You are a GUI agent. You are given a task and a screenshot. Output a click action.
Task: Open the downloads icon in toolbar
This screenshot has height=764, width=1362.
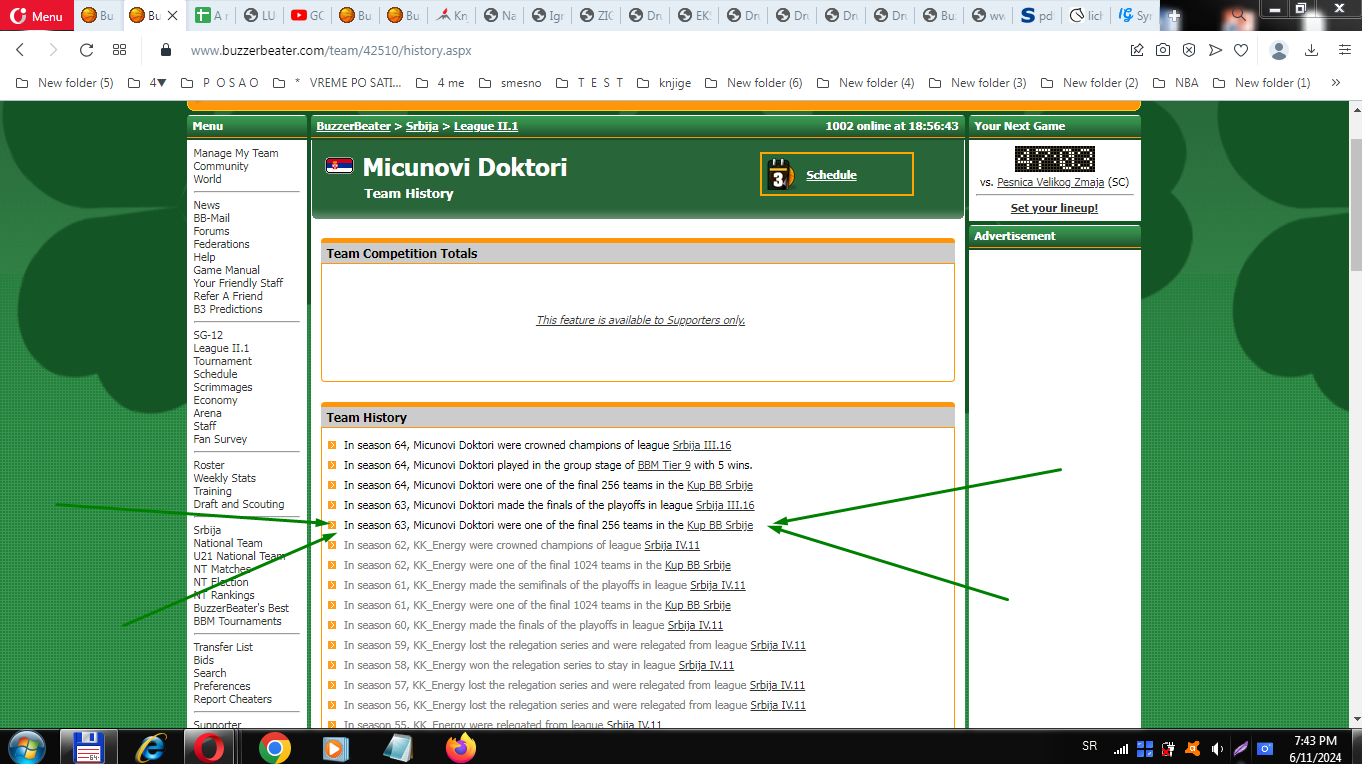pyautogui.click(x=1311, y=50)
